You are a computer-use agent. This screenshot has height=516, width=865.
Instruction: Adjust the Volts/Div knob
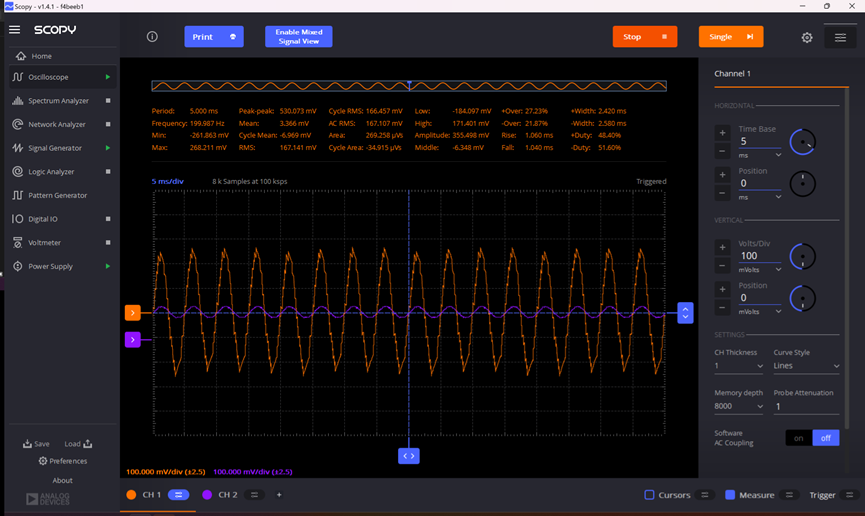click(x=803, y=257)
